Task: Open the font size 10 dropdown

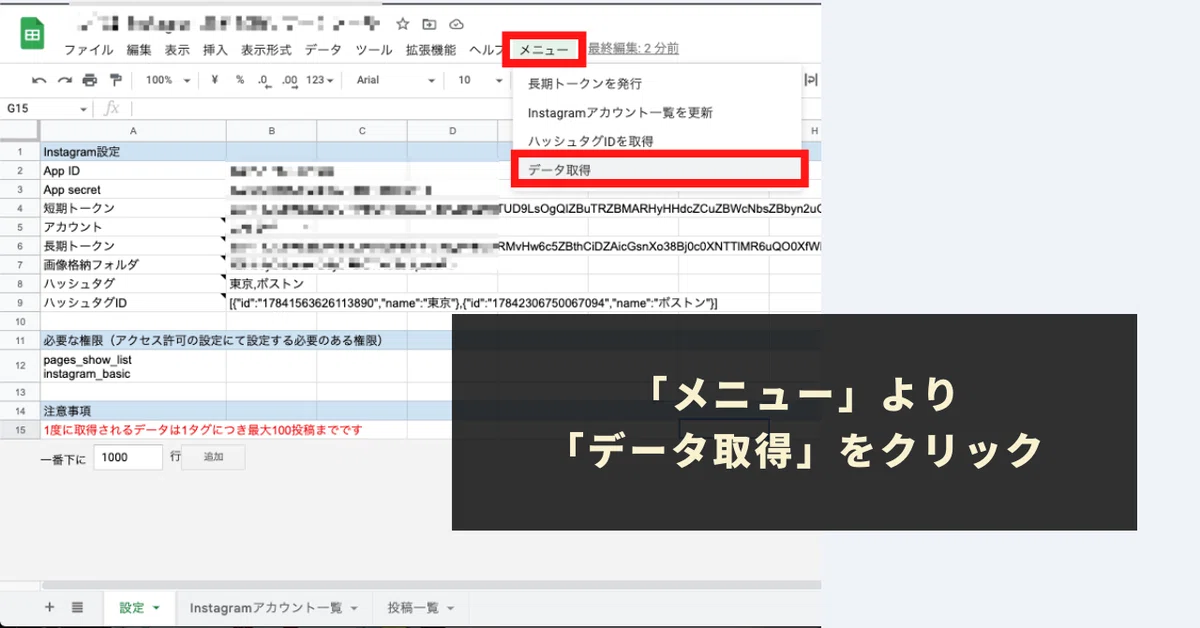Action: coord(479,80)
